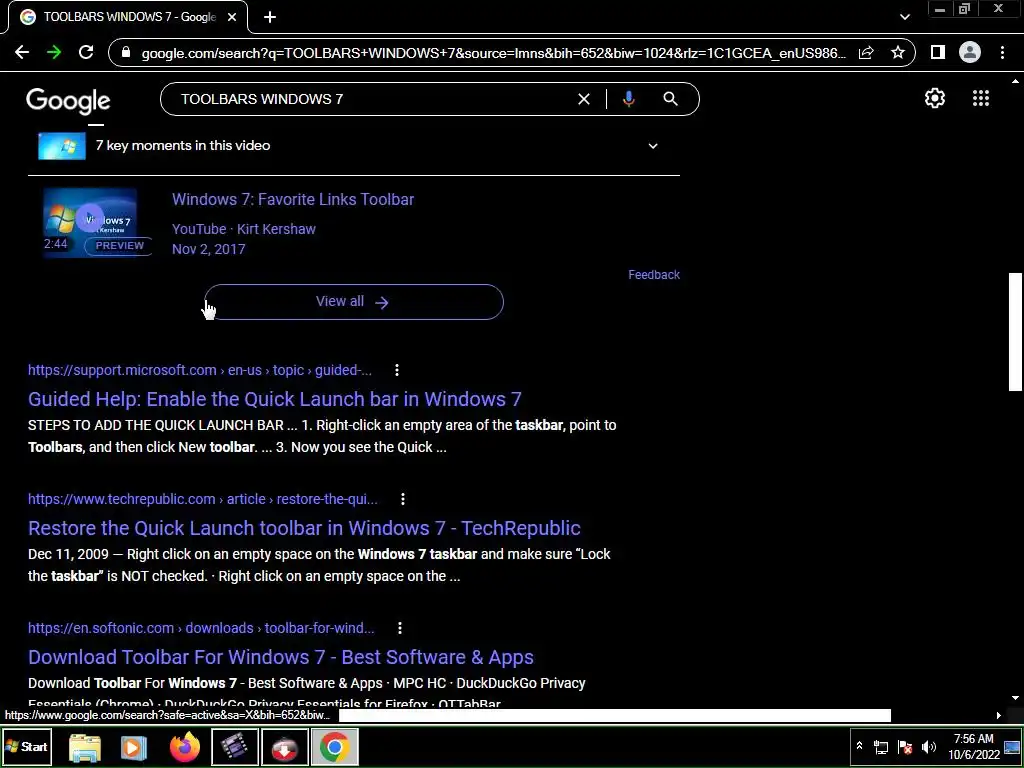Open the tab search chevron
This screenshot has width=1024, height=768.
tap(904, 17)
